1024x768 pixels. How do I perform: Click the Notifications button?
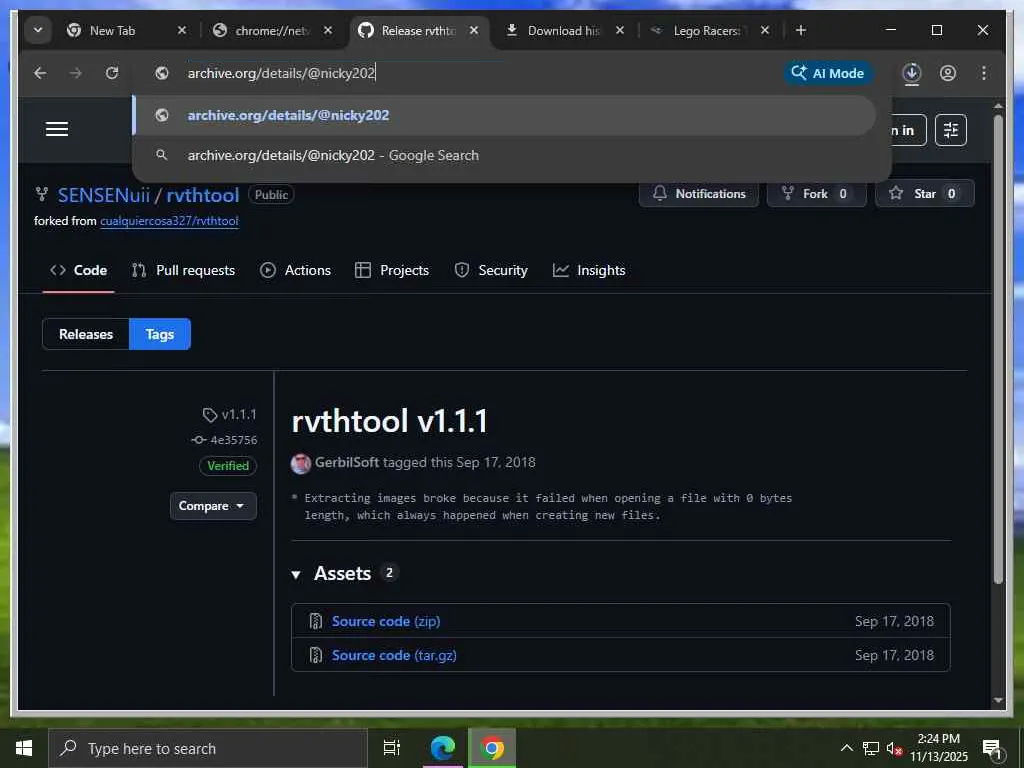click(698, 193)
